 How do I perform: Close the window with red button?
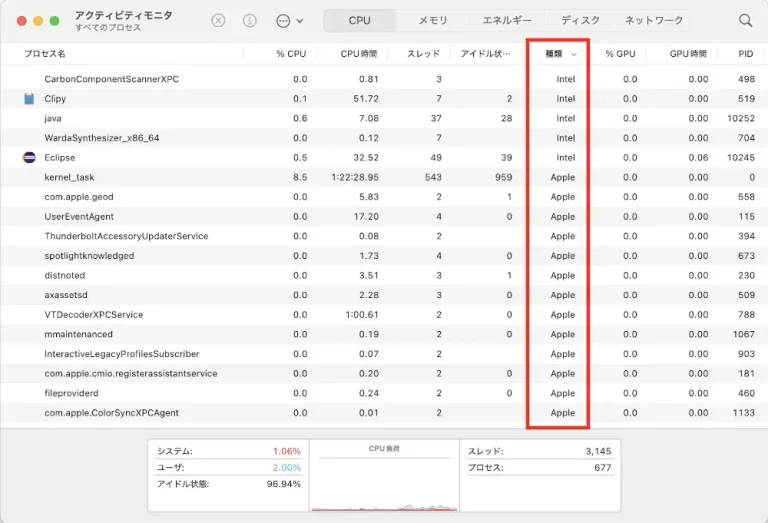point(22,21)
